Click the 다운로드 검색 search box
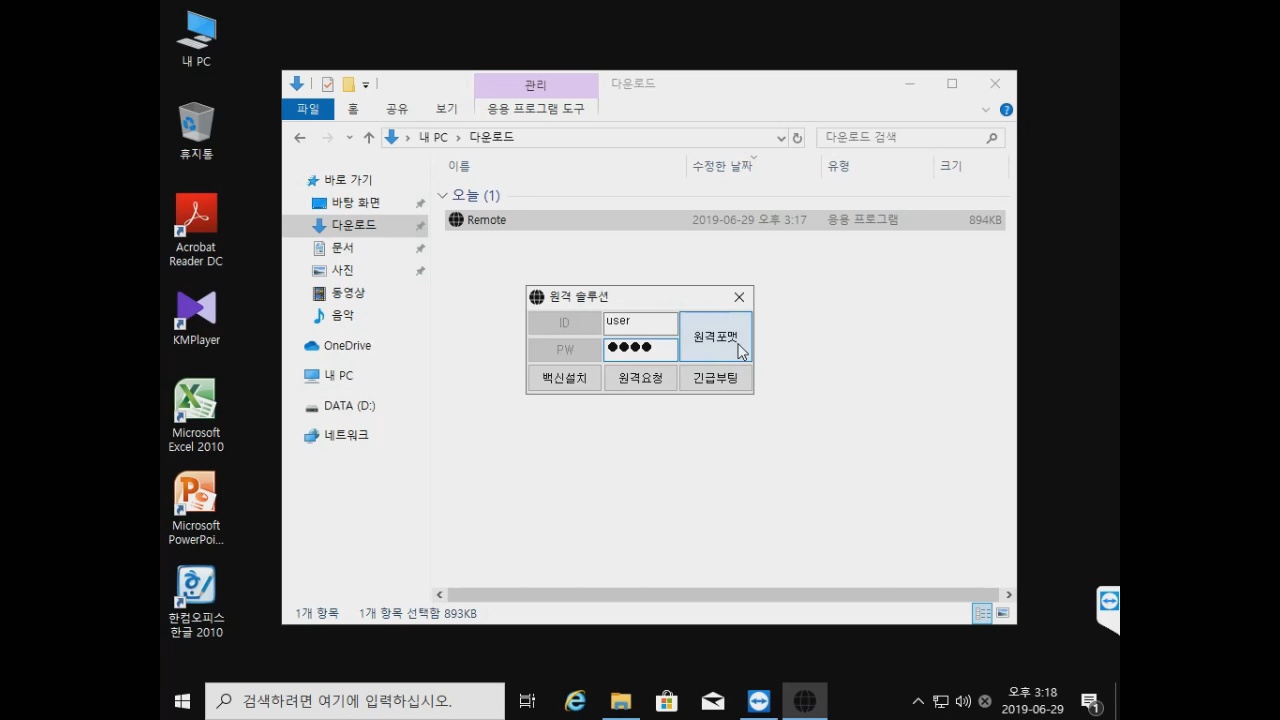1280x720 pixels. click(x=910, y=138)
